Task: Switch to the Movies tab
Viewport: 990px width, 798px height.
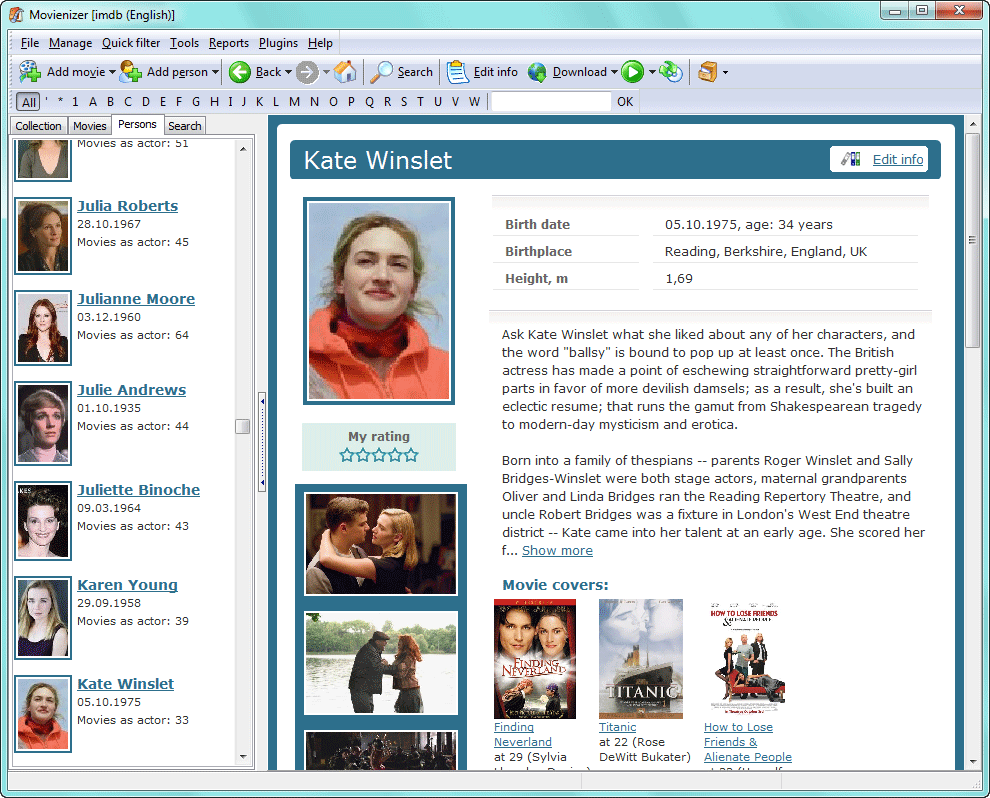Action: point(90,126)
